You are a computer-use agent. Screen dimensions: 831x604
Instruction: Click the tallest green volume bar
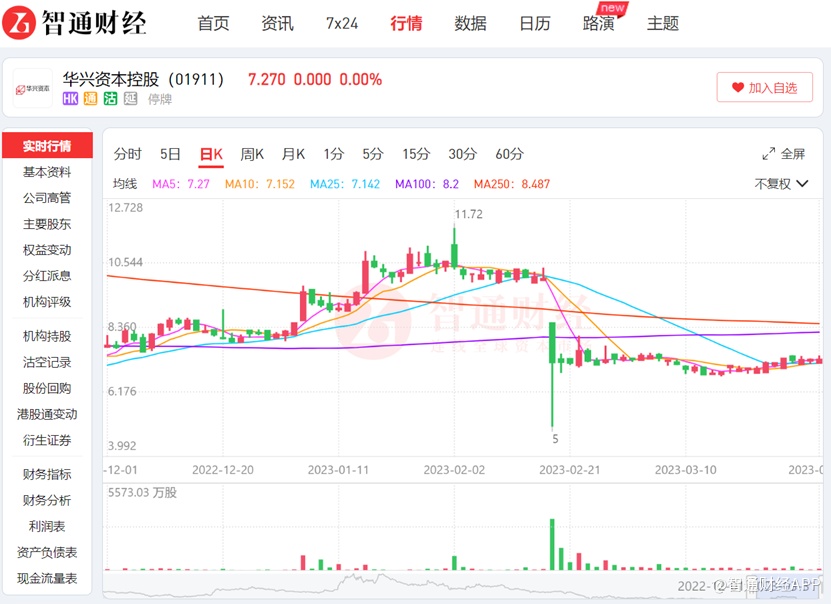[552, 544]
